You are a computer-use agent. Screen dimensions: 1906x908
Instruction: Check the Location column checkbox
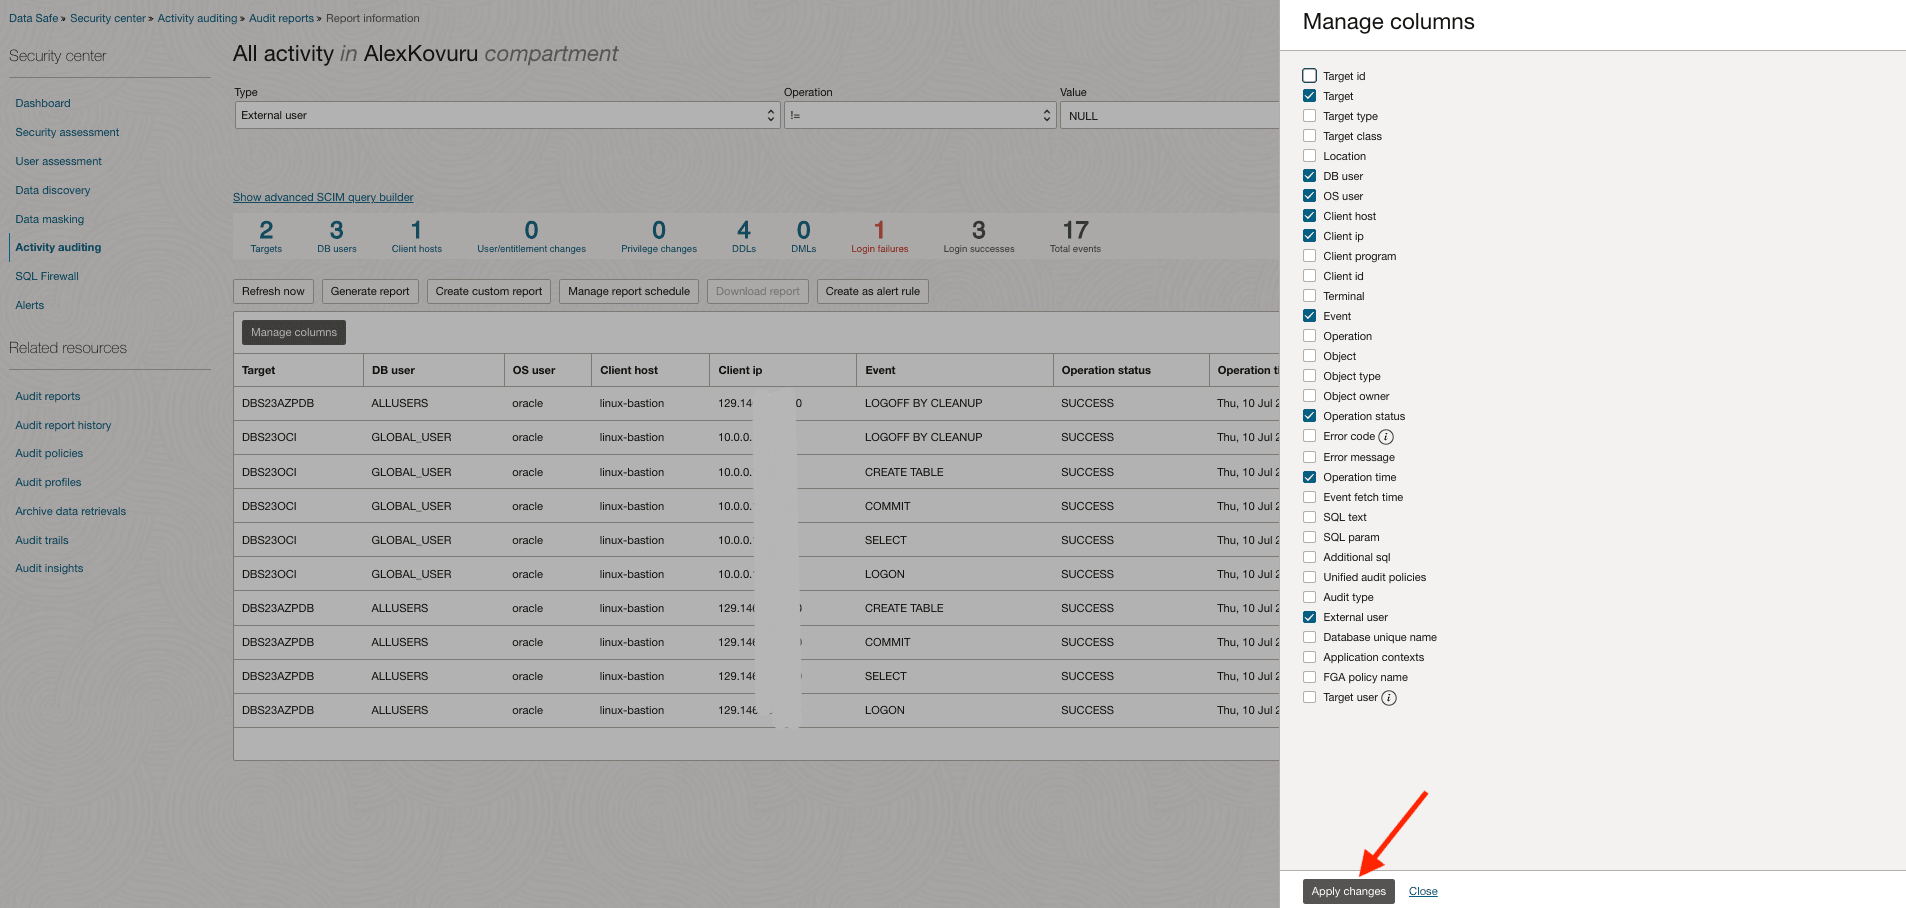pos(1309,156)
